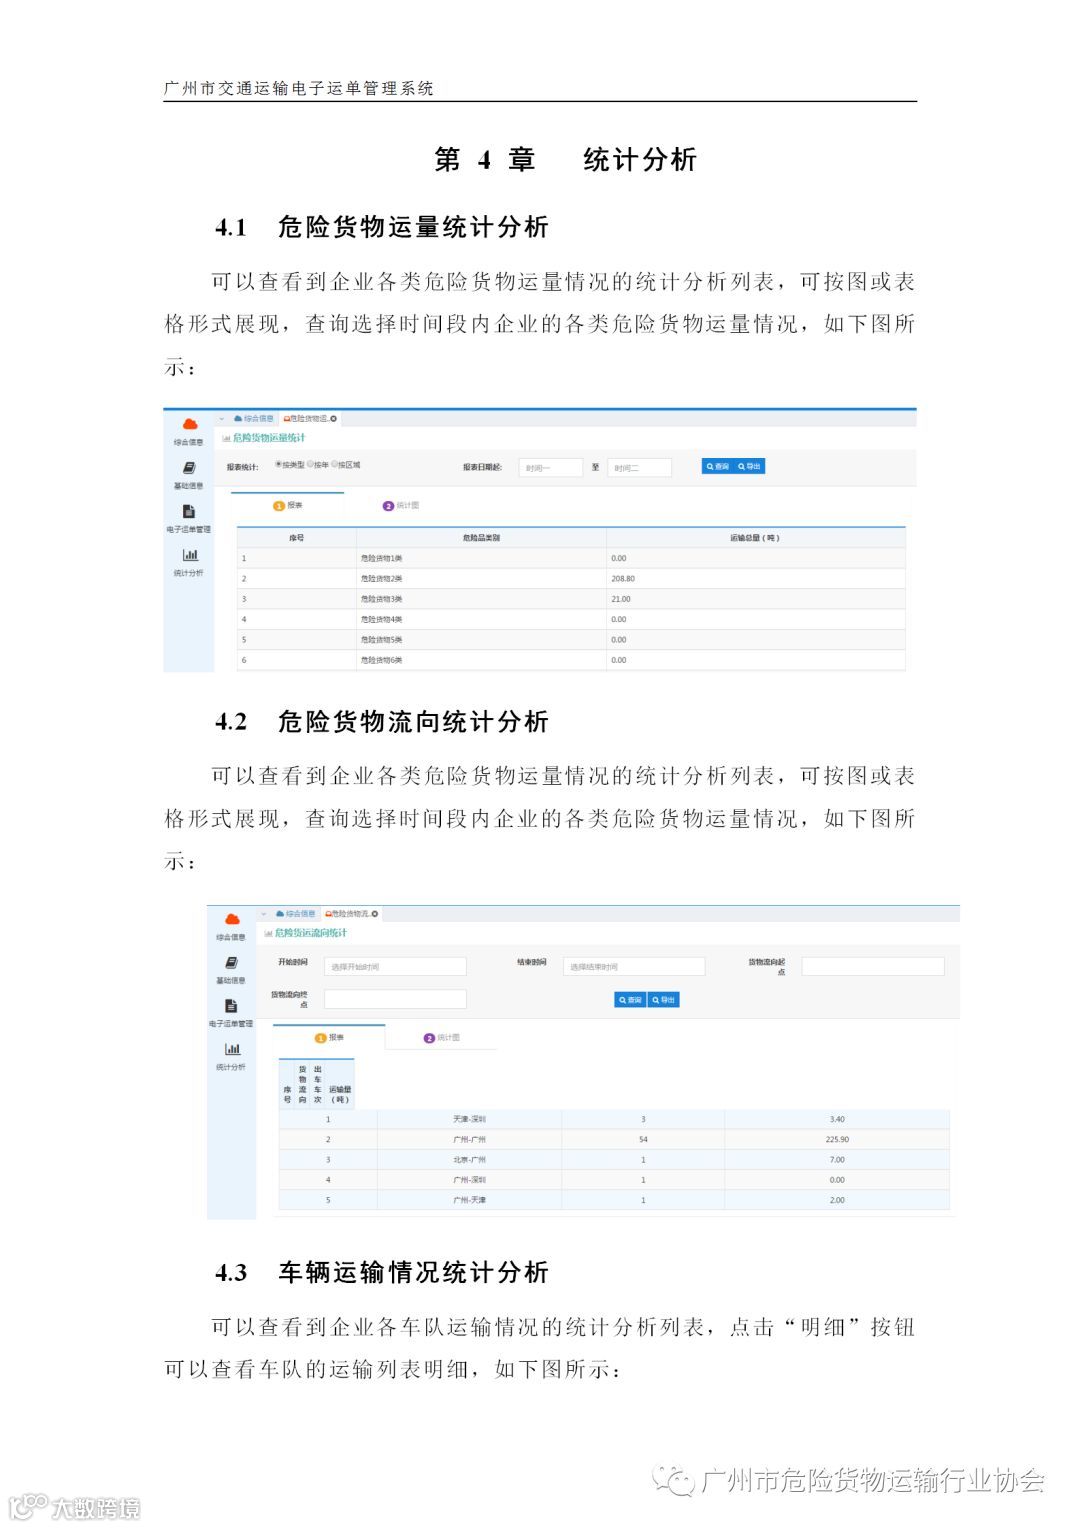The width and height of the screenshot is (1080, 1528).
Task: Click the 7.00 transport volume cell
Action: pyautogui.click(x=837, y=1160)
